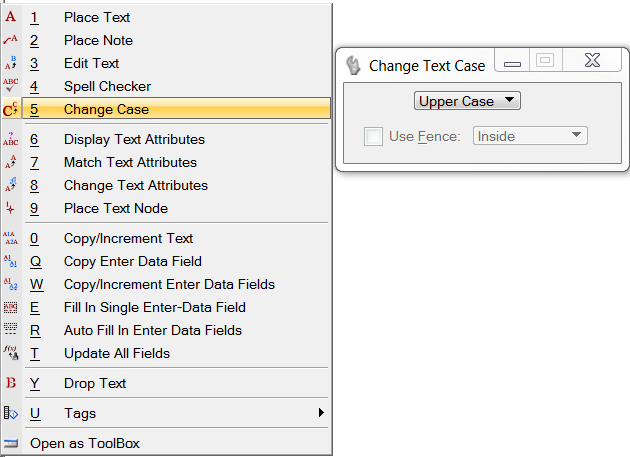The height and width of the screenshot is (457, 630).
Task: Open the Spell Checker icon
Action: point(10,86)
